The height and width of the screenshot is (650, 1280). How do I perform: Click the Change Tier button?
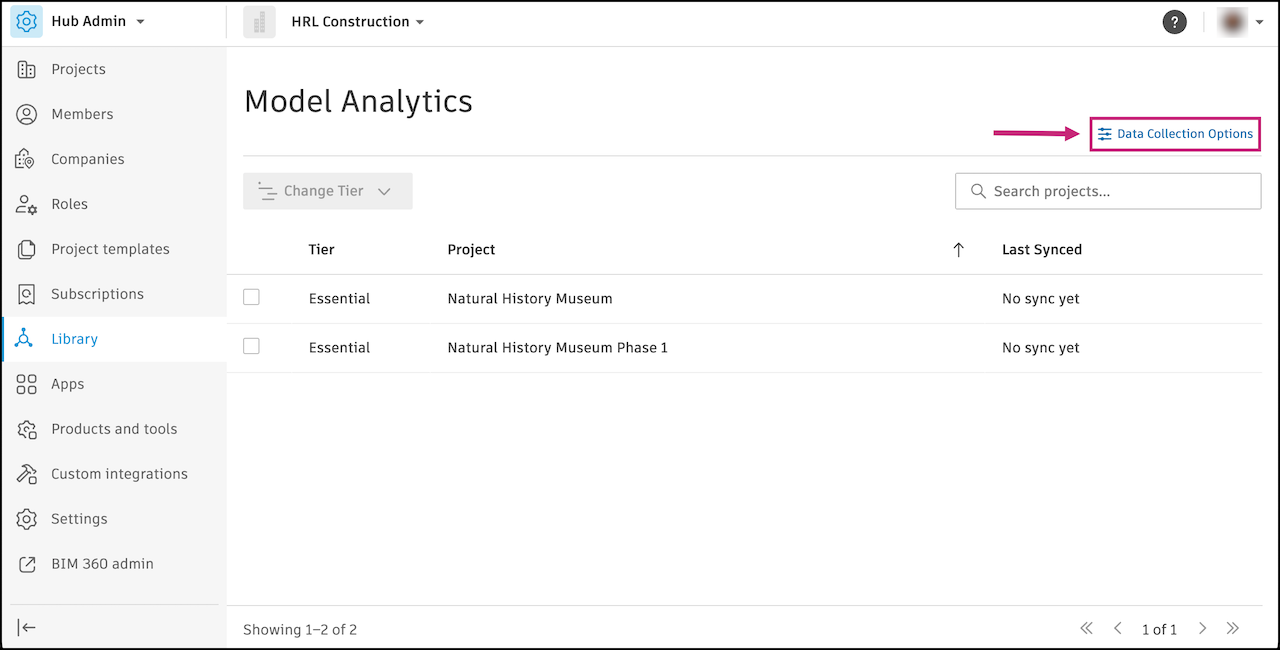[328, 191]
